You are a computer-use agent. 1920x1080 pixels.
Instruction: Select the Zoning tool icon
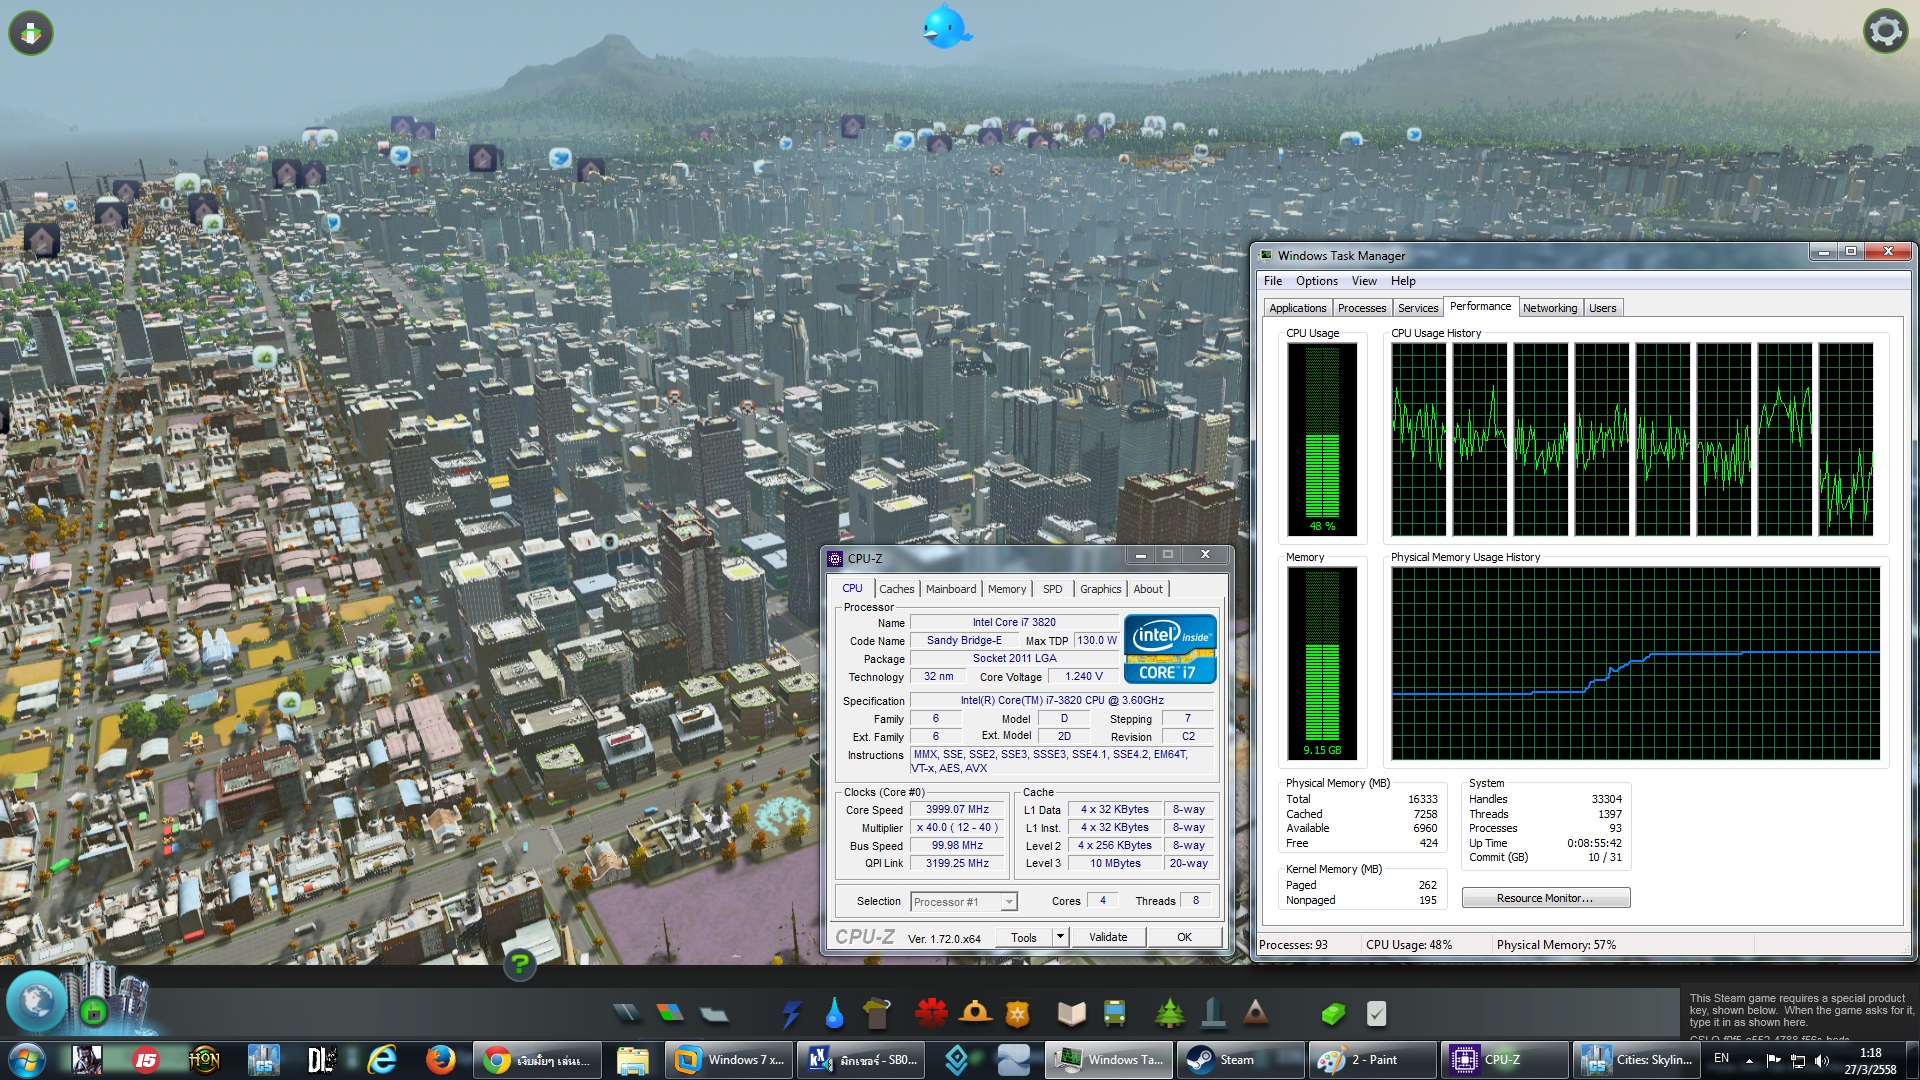(x=670, y=1014)
